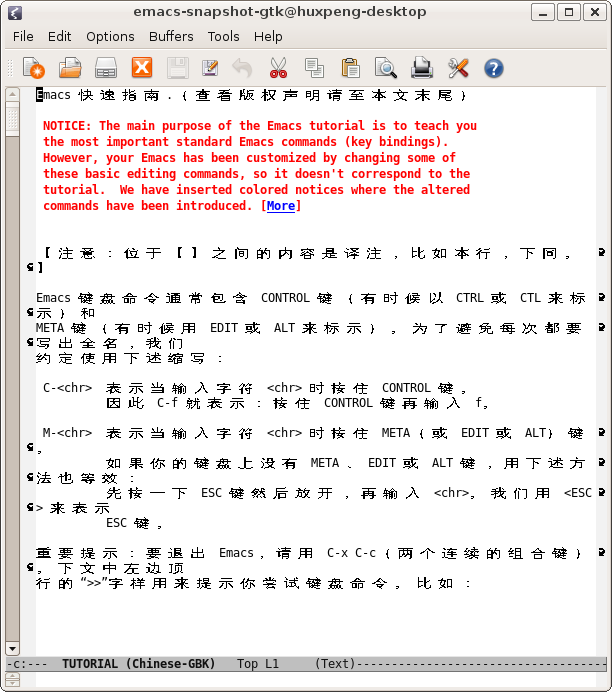Screen dimensions: 612x692
Task: Open the Help menu
Action: (x=268, y=36)
